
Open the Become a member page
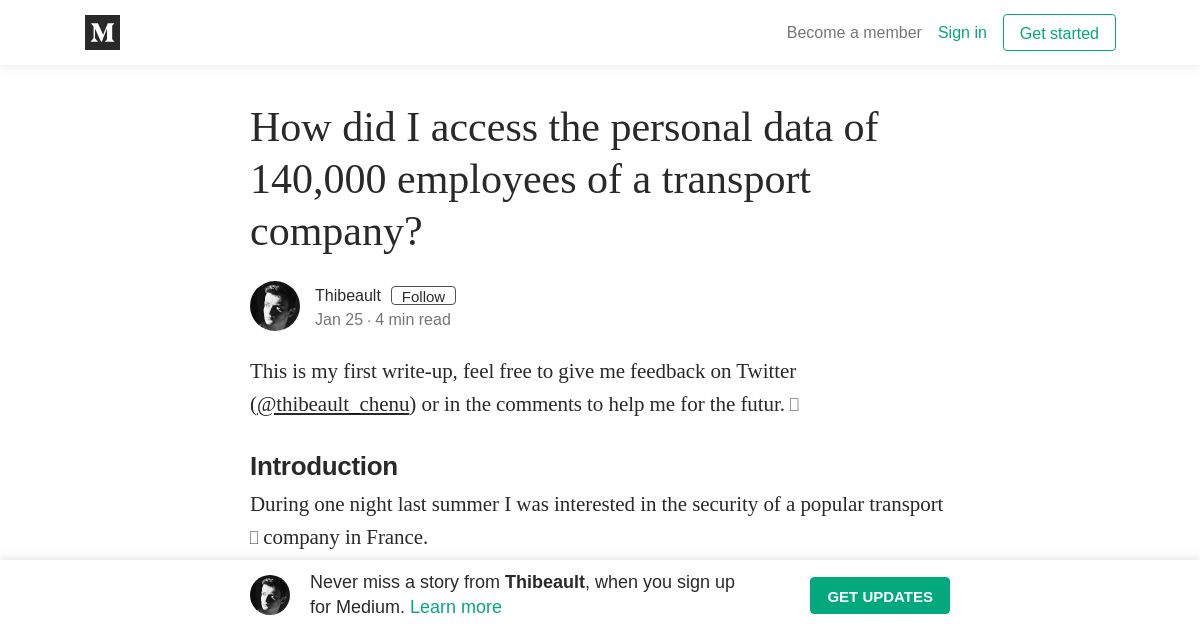click(854, 33)
